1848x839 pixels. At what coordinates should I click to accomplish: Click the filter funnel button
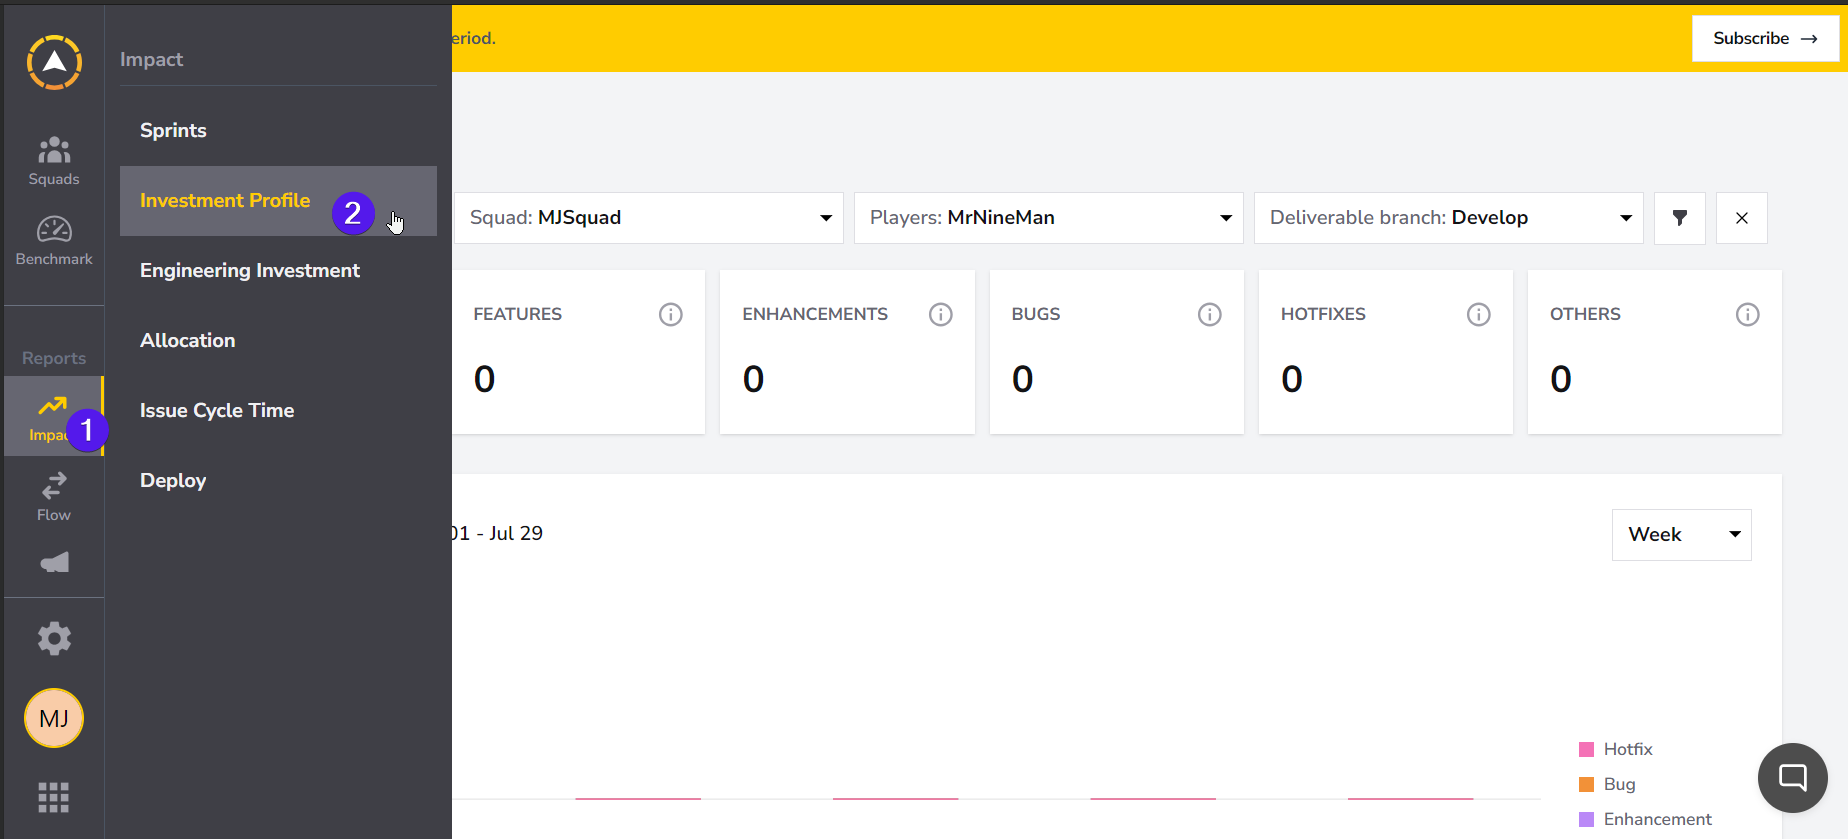pos(1680,218)
